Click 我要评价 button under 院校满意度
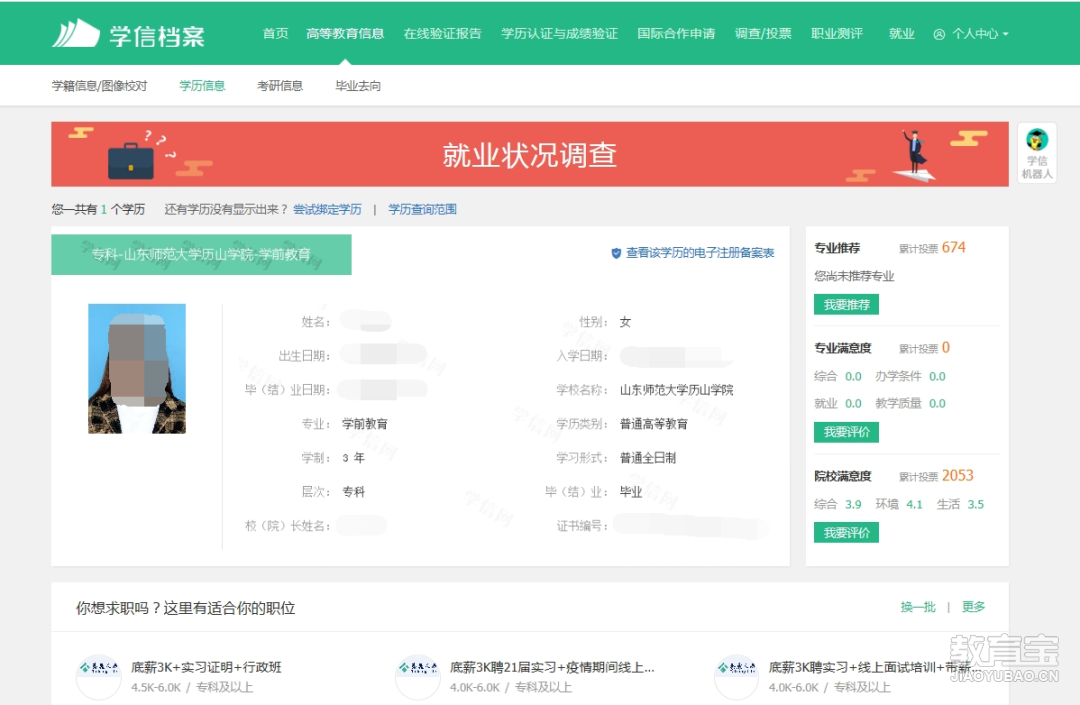The width and height of the screenshot is (1080, 705). click(x=847, y=532)
